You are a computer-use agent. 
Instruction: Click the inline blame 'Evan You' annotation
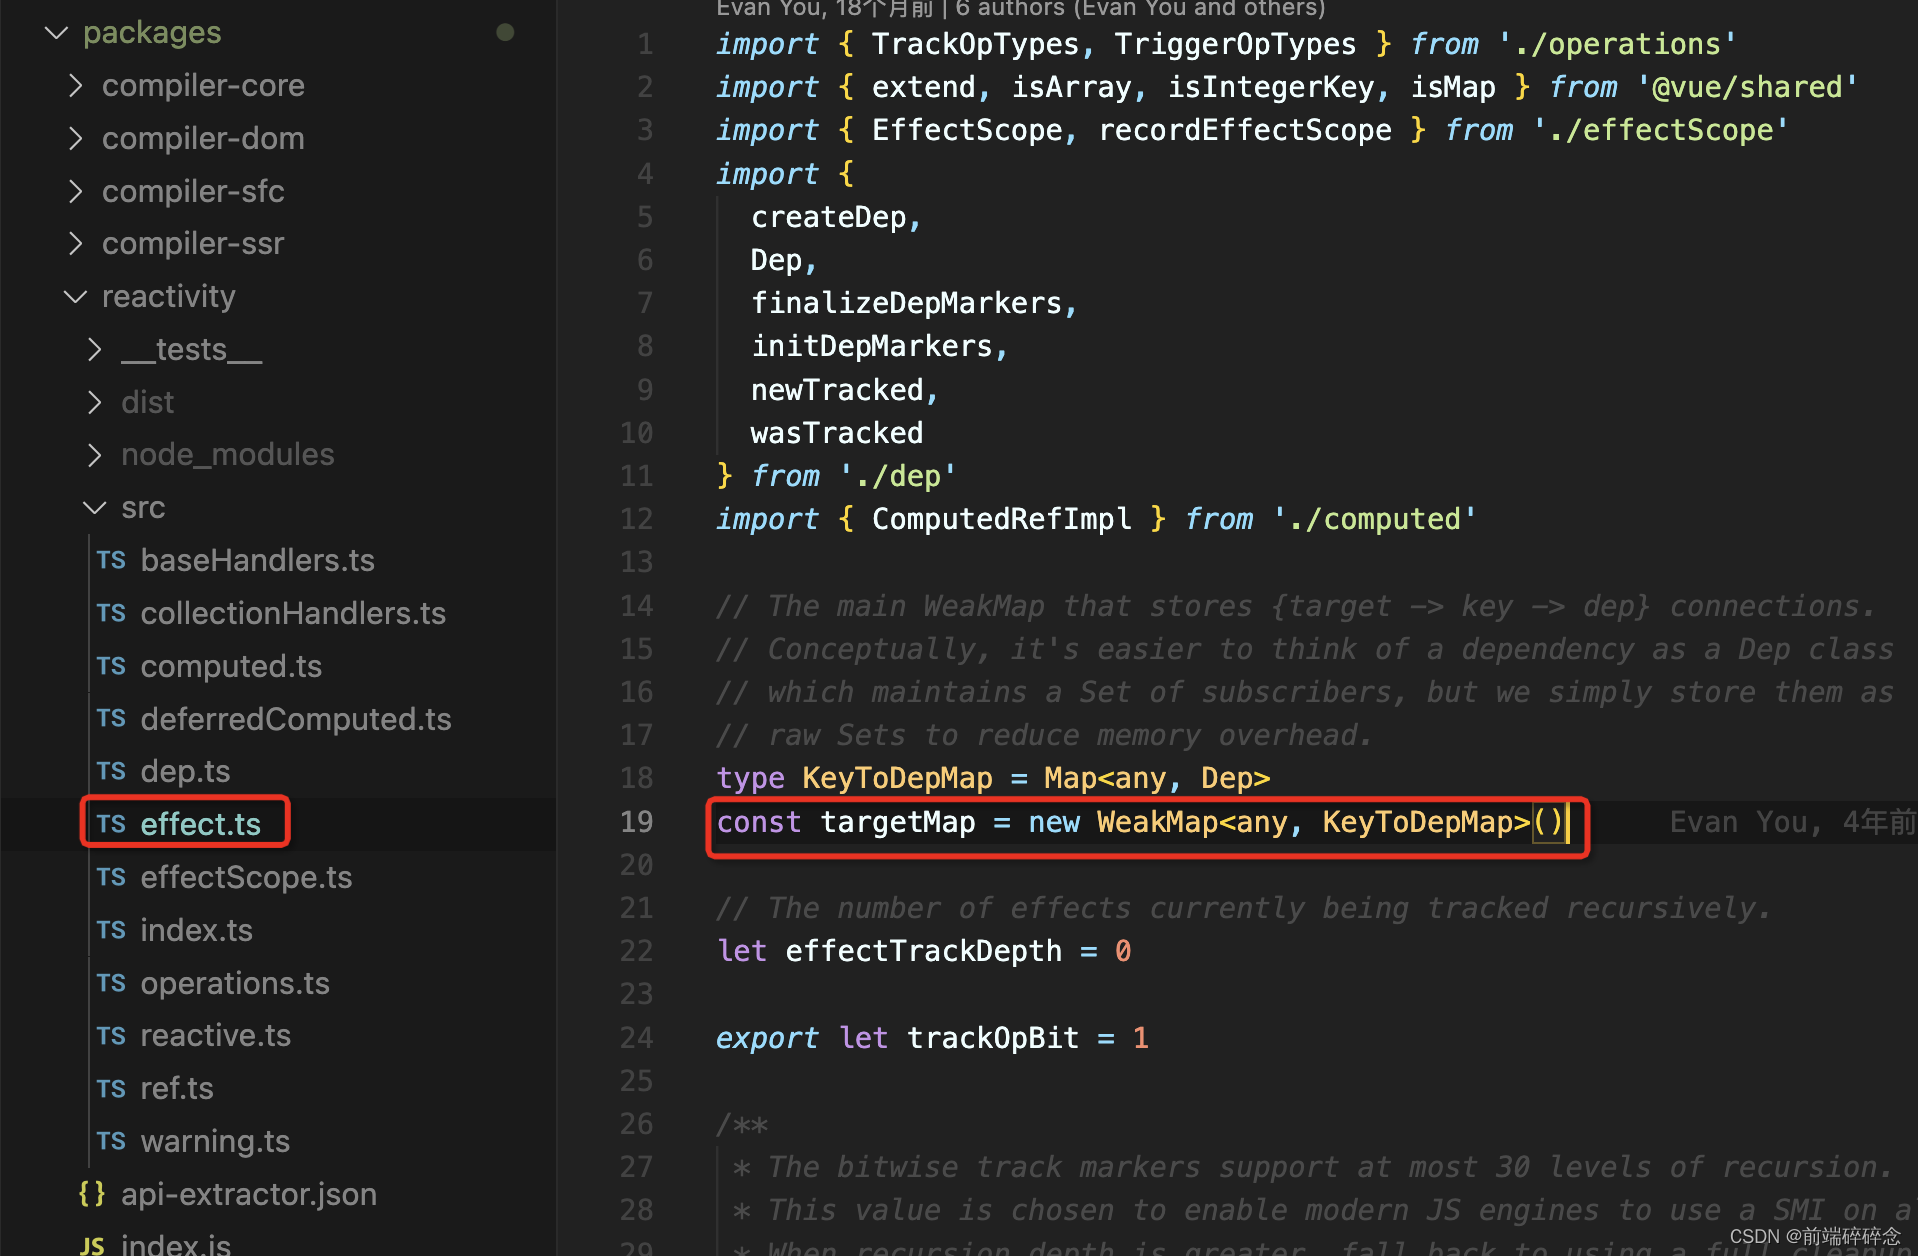tap(1792, 822)
